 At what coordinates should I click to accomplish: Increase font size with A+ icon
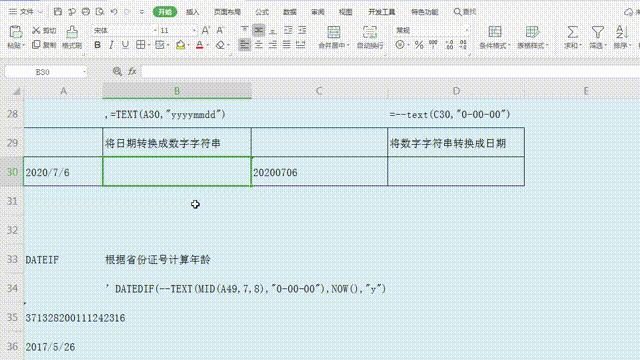(206, 31)
